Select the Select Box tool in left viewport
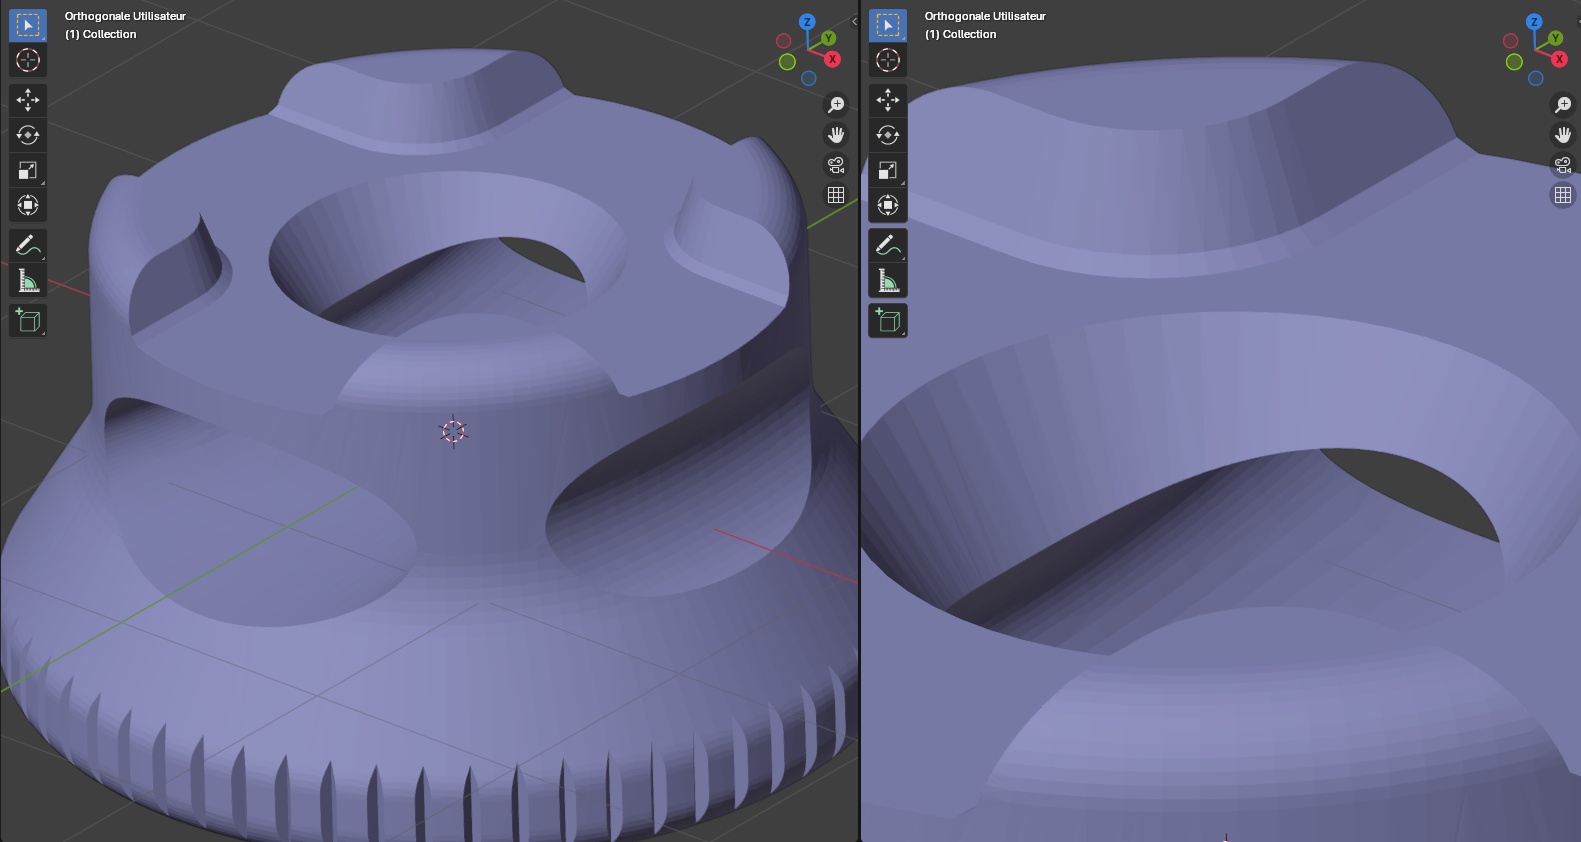Screen dimensions: 1581x842 [28, 24]
